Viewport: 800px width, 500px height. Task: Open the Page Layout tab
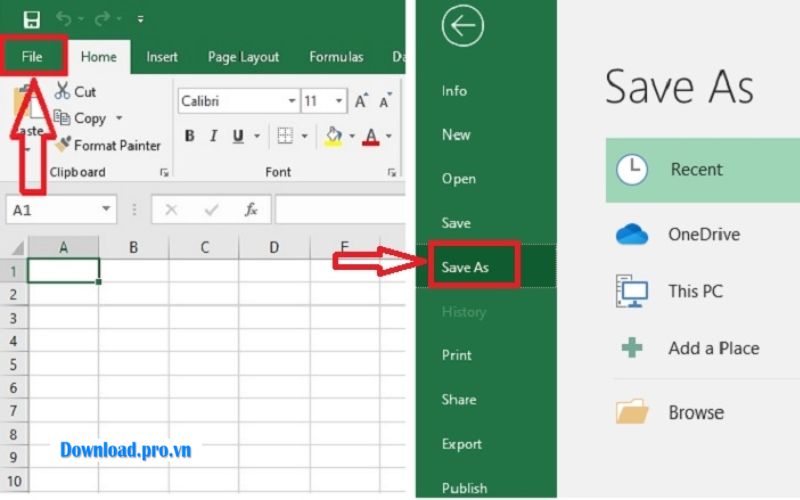pos(243,57)
